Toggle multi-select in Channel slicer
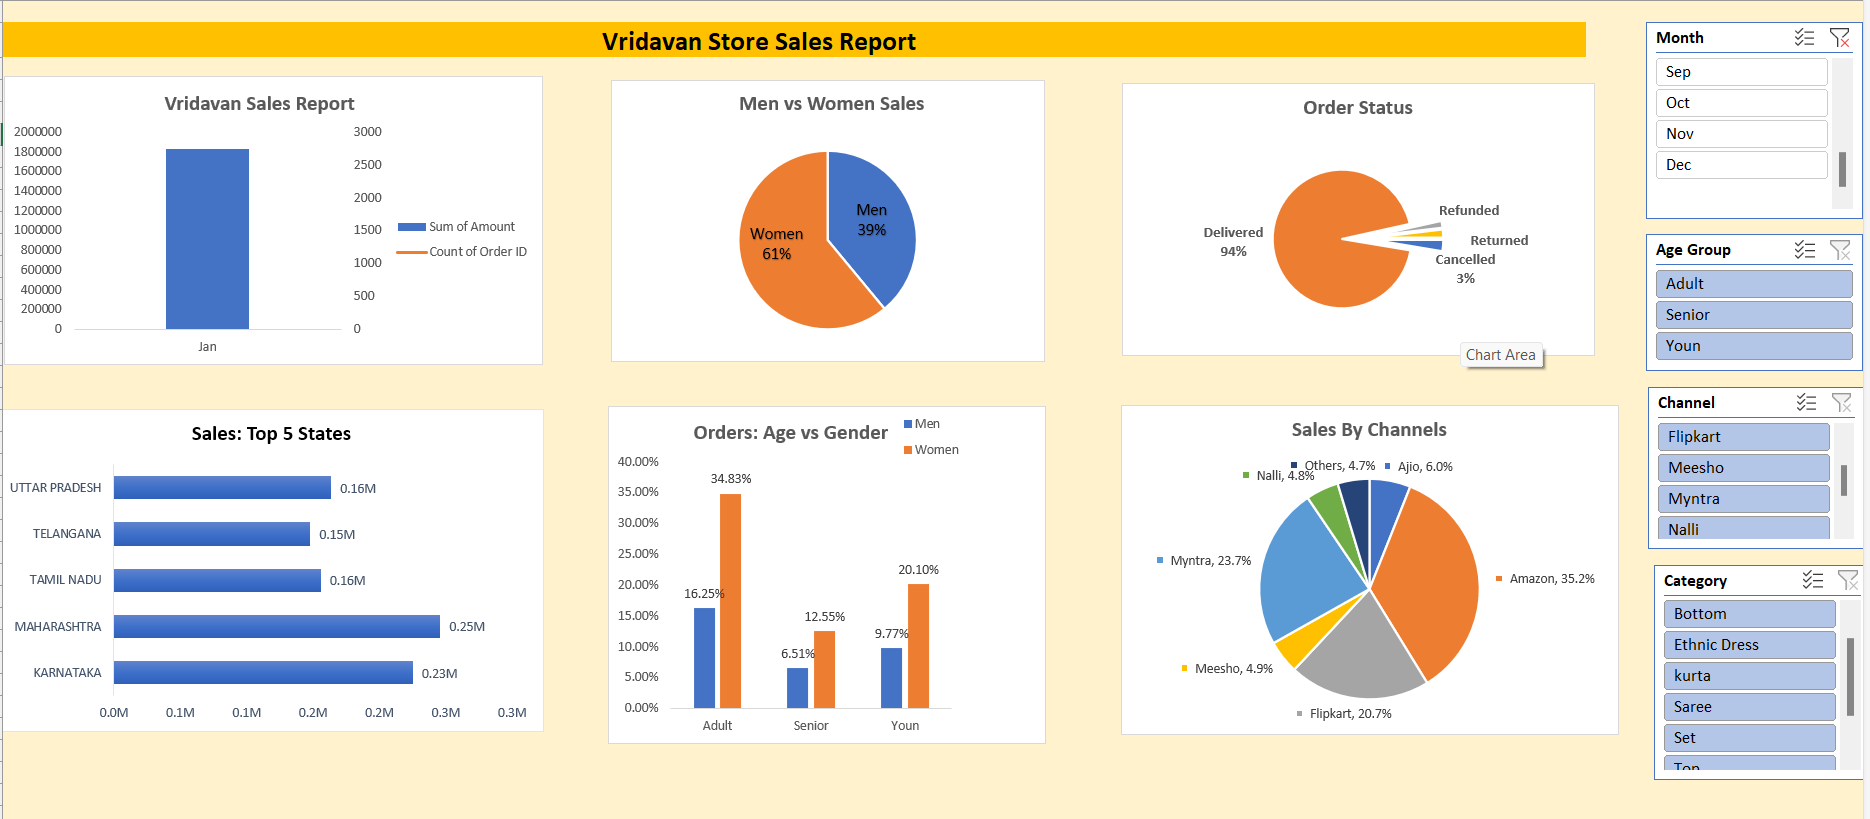Screen dimensions: 1870x819 1806,403
